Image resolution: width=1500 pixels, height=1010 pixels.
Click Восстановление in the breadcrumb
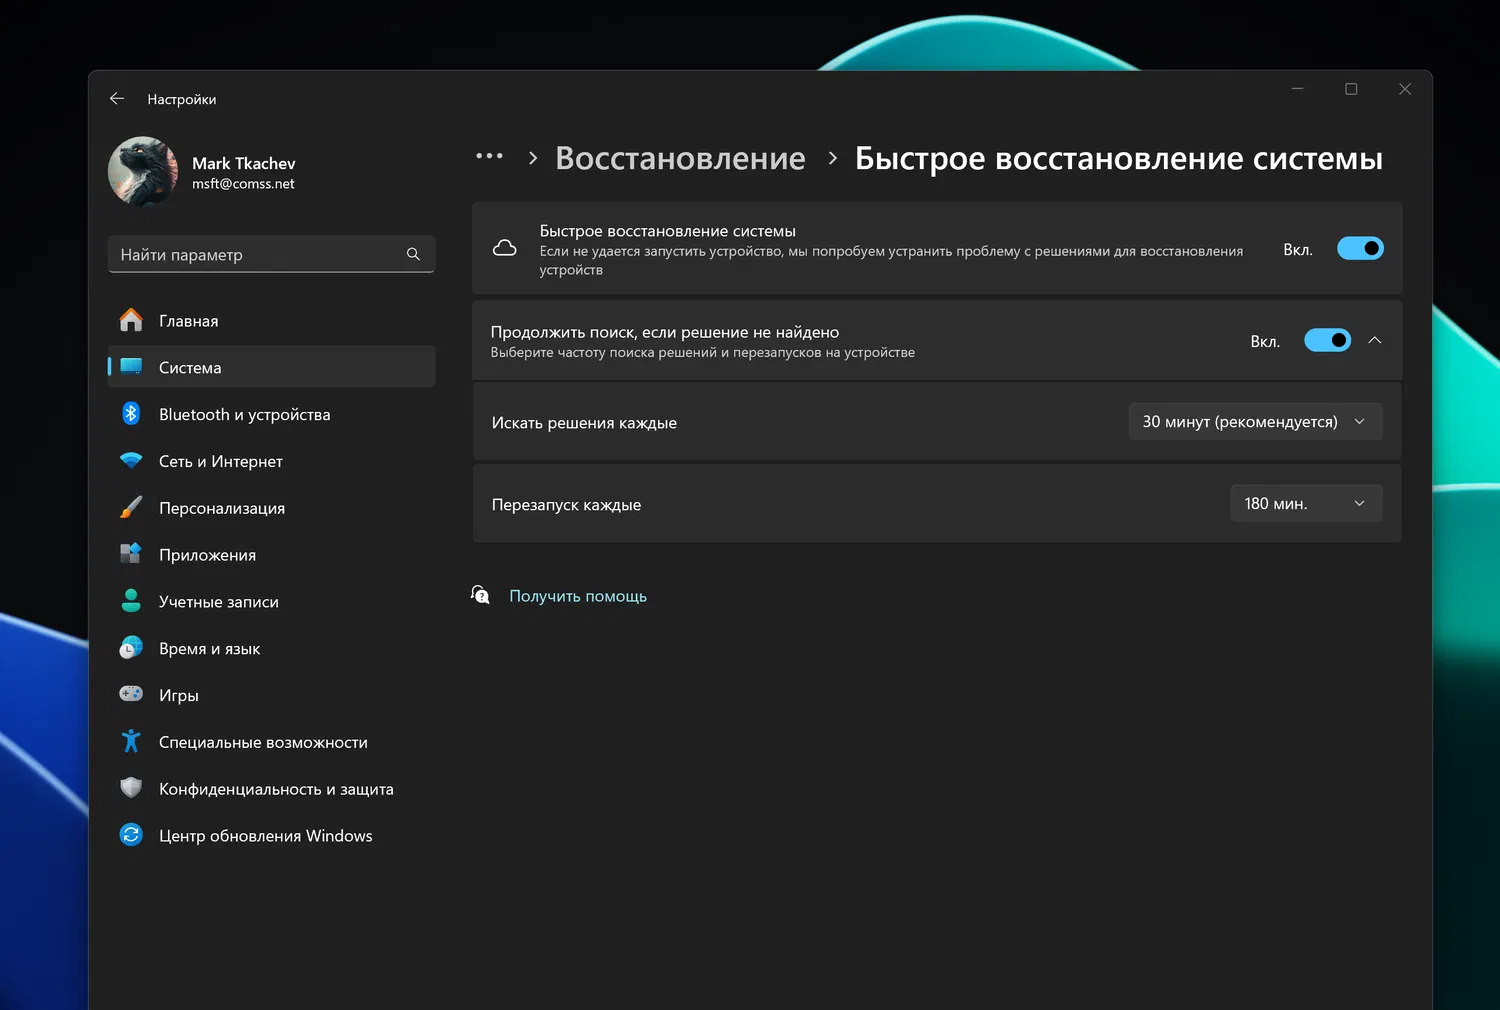(680, 158)
